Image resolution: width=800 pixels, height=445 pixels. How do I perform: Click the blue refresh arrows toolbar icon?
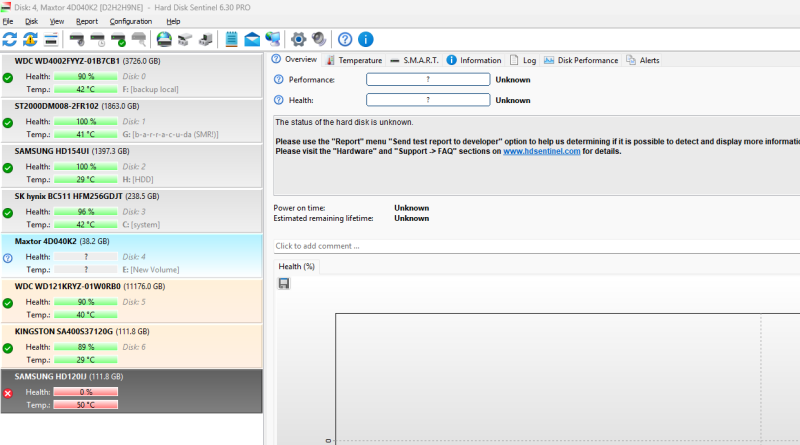click(x=10, y=39)
